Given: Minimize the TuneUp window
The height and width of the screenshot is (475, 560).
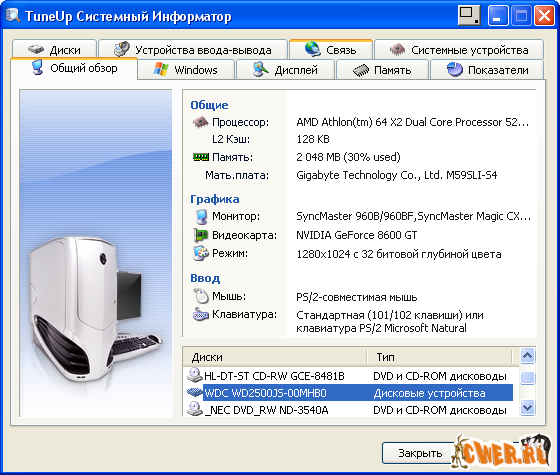Looking at the screenshot, I should (498, 16).
